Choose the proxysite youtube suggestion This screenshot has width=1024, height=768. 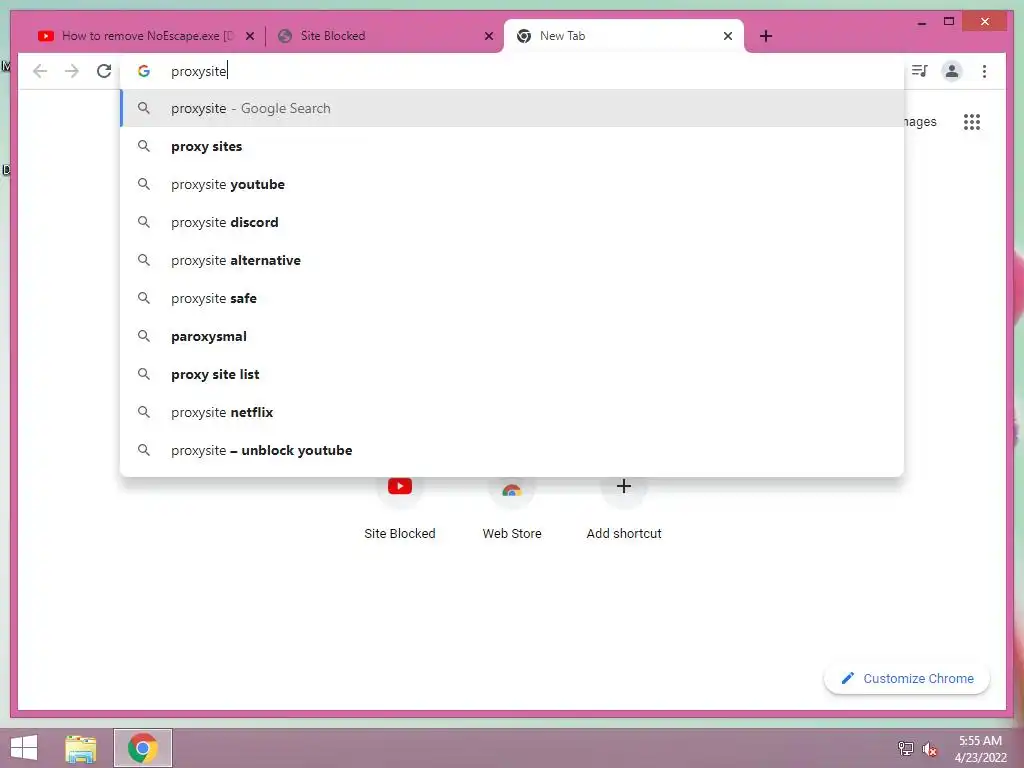513,184
